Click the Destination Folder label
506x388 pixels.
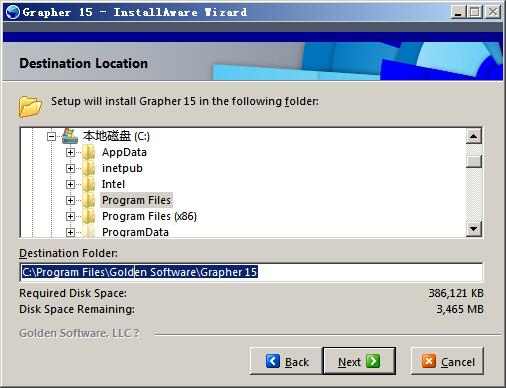68,253
